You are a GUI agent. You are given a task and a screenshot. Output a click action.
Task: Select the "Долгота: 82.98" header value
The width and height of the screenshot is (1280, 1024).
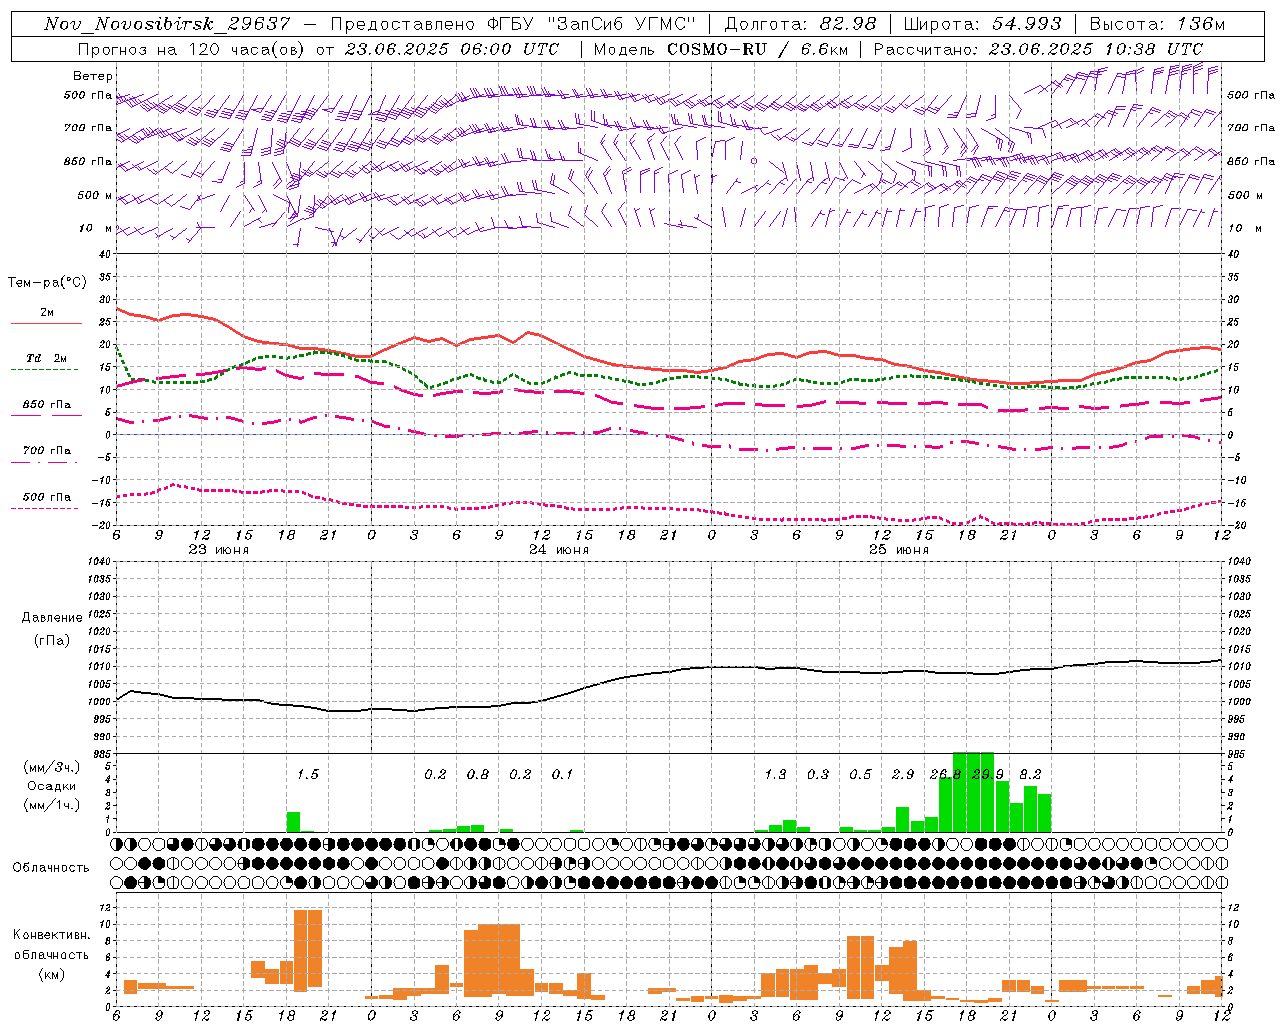pos(800,24)
